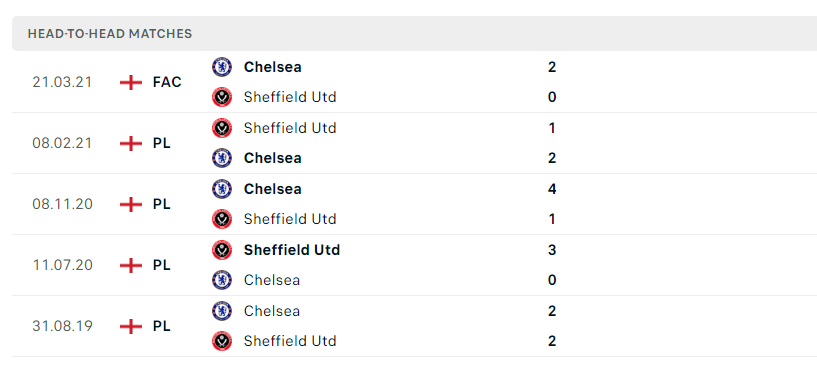Select PL label in 08.11.20 row

pyautogui.click(x=162, y=204)
